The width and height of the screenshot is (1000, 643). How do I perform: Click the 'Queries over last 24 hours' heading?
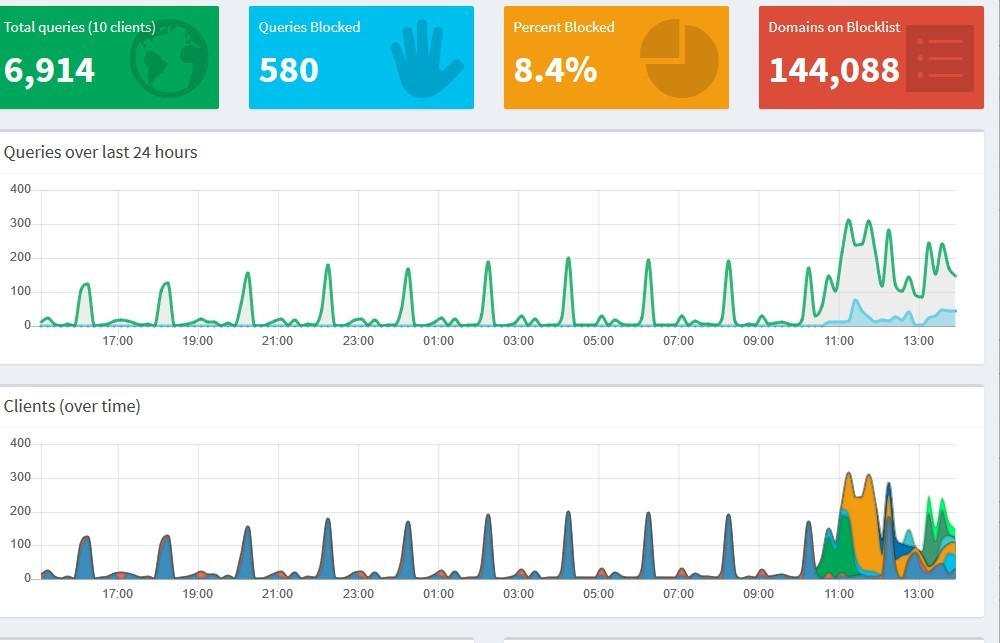click(x=101, y=153)
